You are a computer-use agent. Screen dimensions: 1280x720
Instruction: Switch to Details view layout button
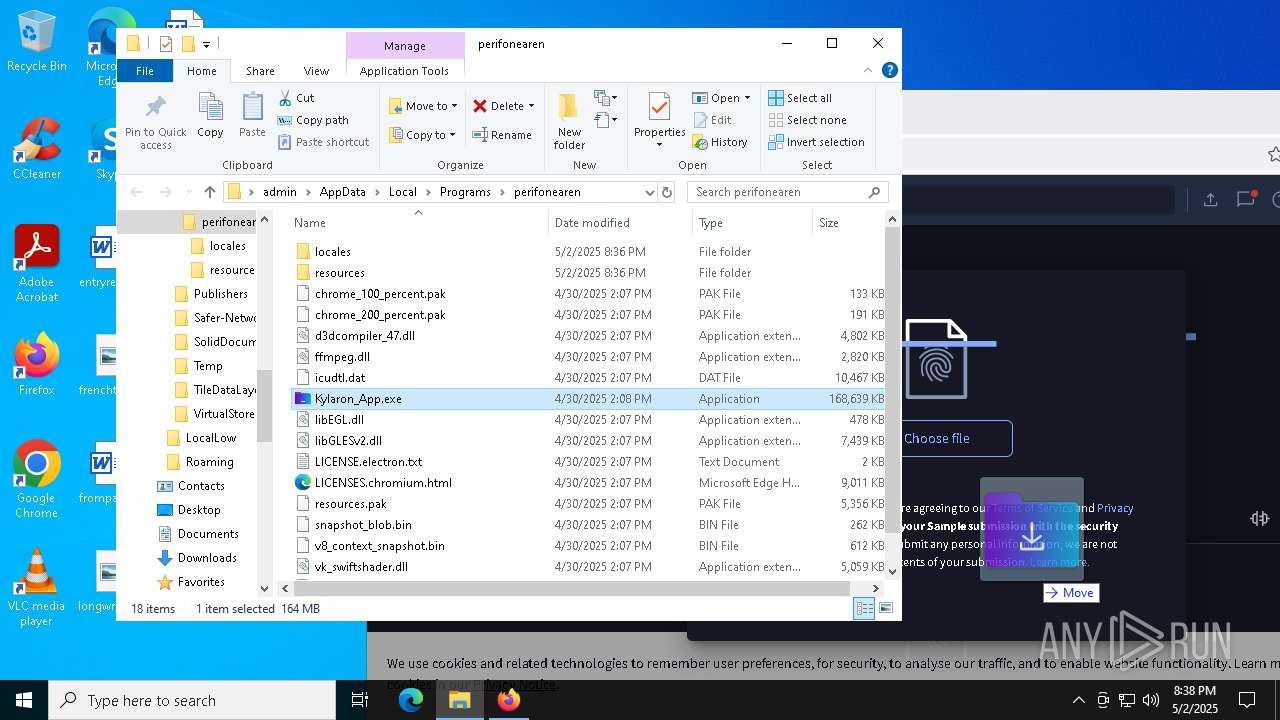pyautogui.click(x=864, y=608)
